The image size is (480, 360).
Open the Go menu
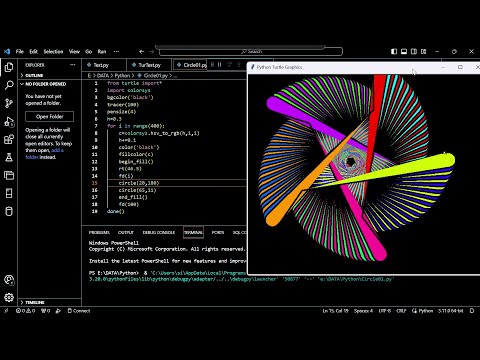[x=88, y=51]
